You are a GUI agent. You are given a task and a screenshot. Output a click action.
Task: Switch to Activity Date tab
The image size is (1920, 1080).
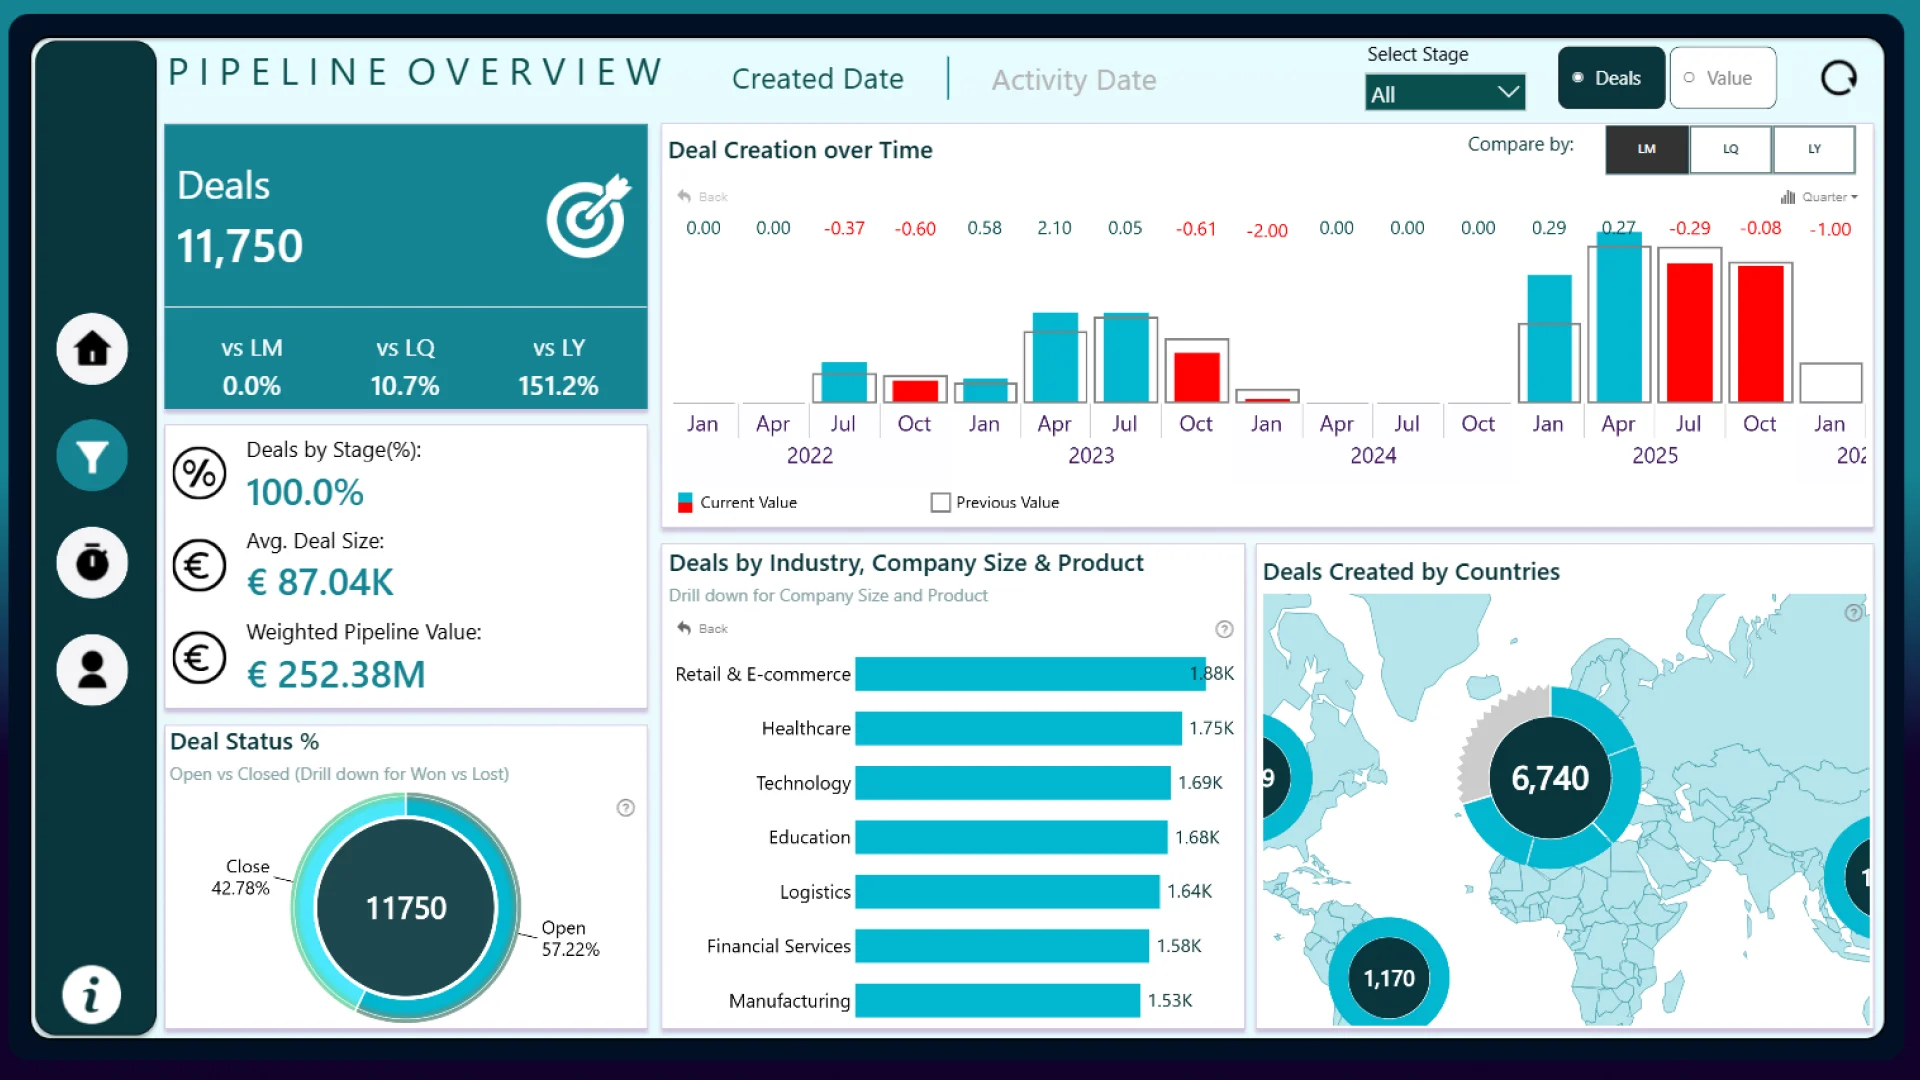(1073, 79)
